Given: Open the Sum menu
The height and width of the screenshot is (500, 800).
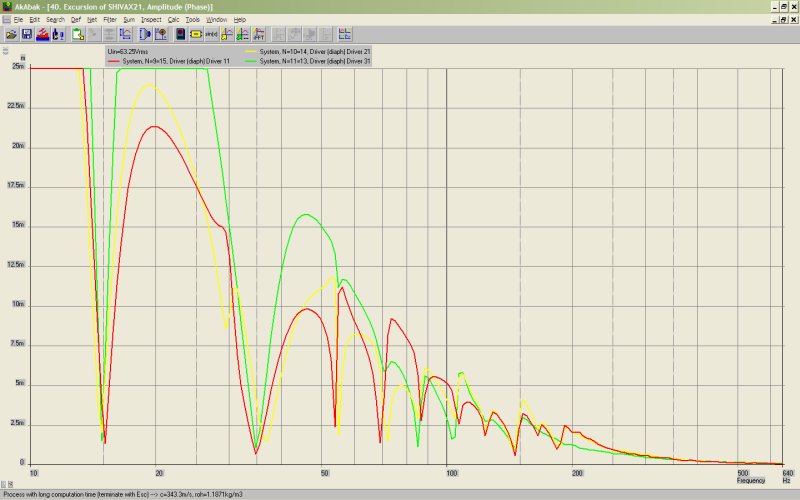Looking at the screenshot, I should tap(128, 20).
